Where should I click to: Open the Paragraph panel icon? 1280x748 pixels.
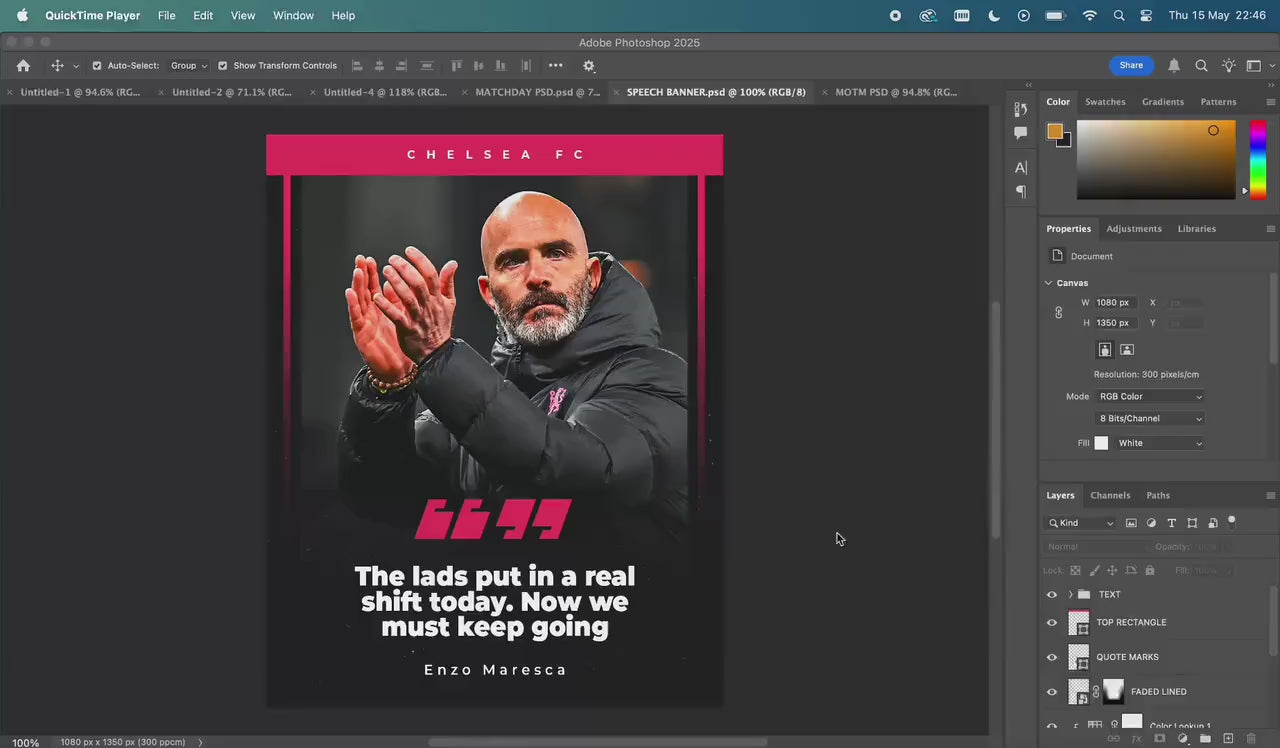pos(1020,191)
